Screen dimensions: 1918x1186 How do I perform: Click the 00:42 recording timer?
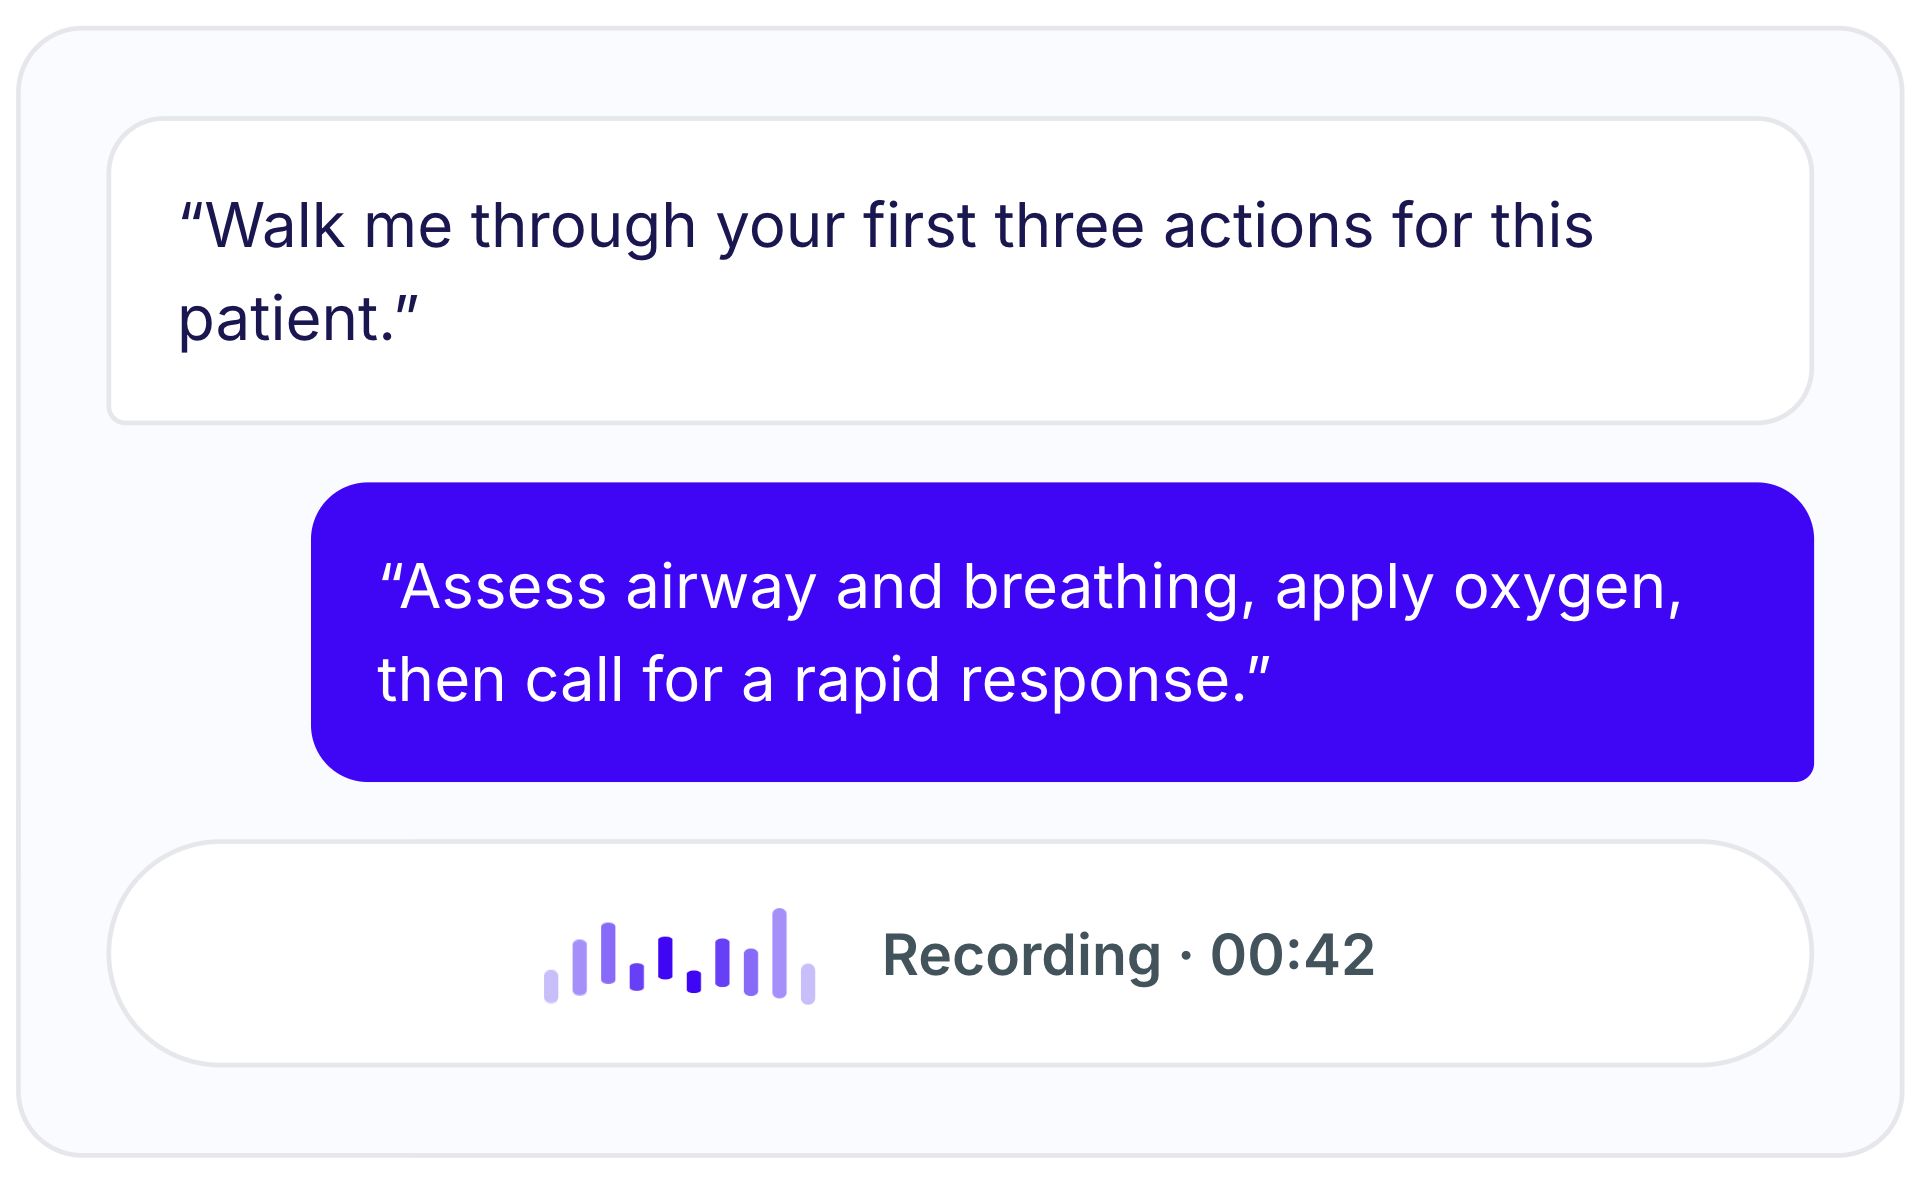coord(1292,955)
